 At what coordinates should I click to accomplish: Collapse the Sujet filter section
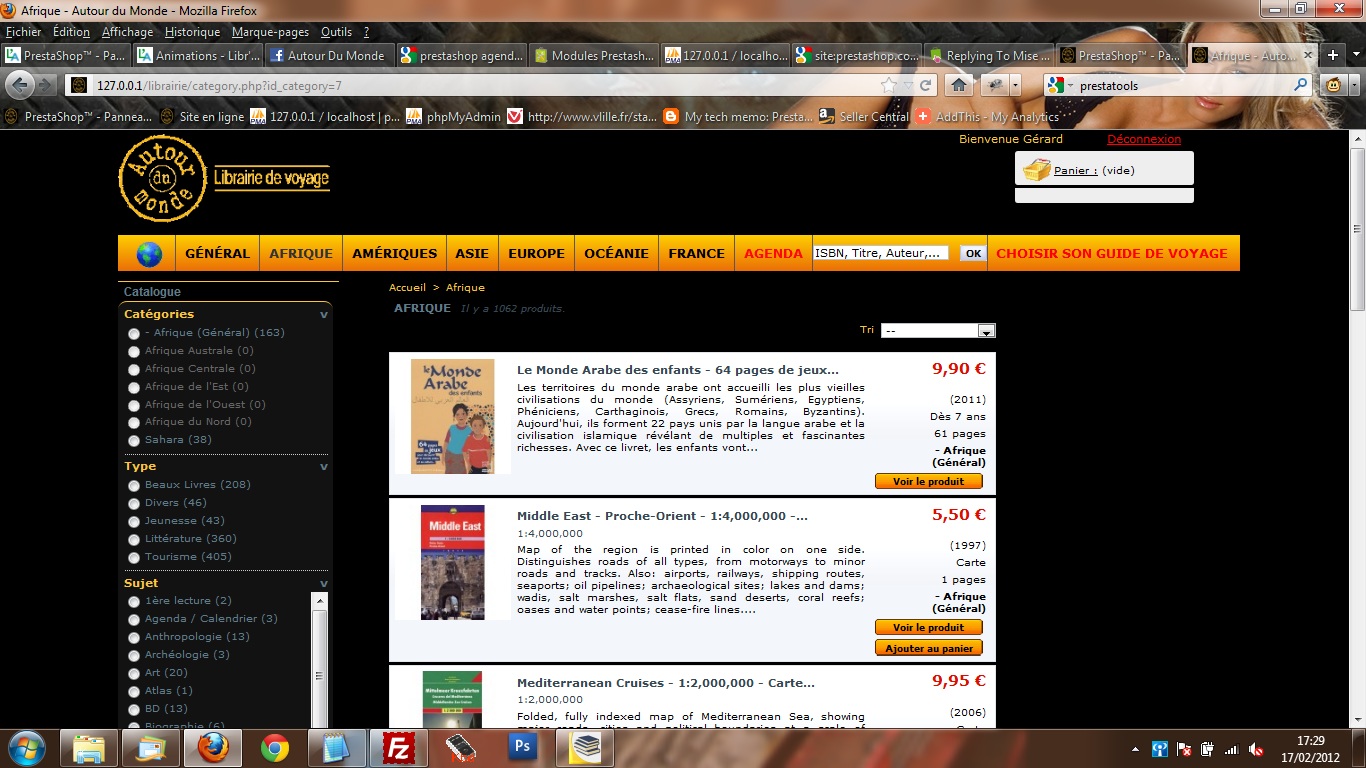click(323, 583)
